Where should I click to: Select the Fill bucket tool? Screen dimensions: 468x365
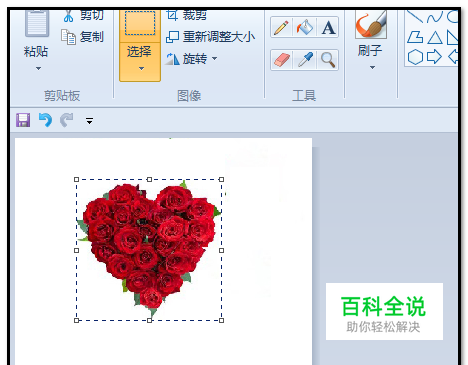click(x=305, y=27)
